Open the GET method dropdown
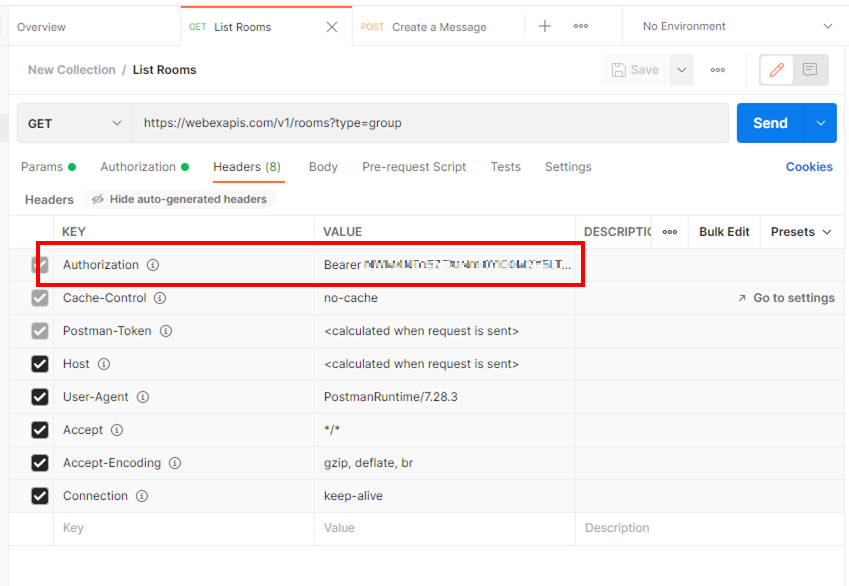 coord(73,122)
